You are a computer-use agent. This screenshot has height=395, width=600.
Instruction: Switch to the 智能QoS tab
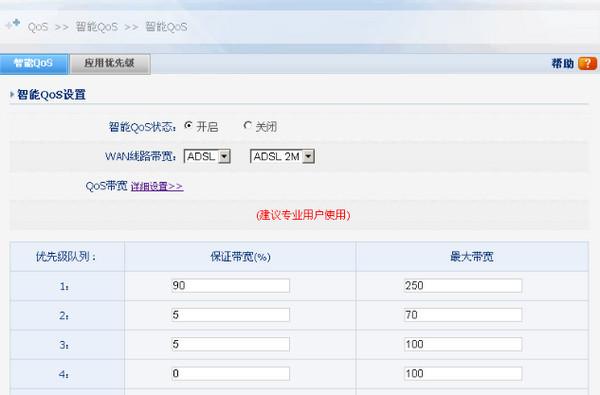coord(34,63)
